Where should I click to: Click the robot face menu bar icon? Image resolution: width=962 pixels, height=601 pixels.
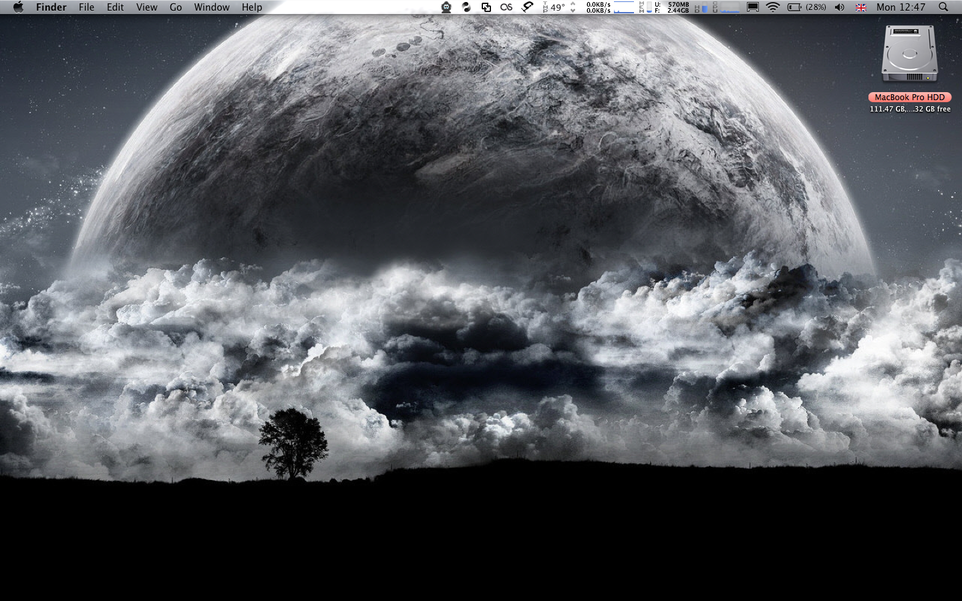click(x=447, y=7)
